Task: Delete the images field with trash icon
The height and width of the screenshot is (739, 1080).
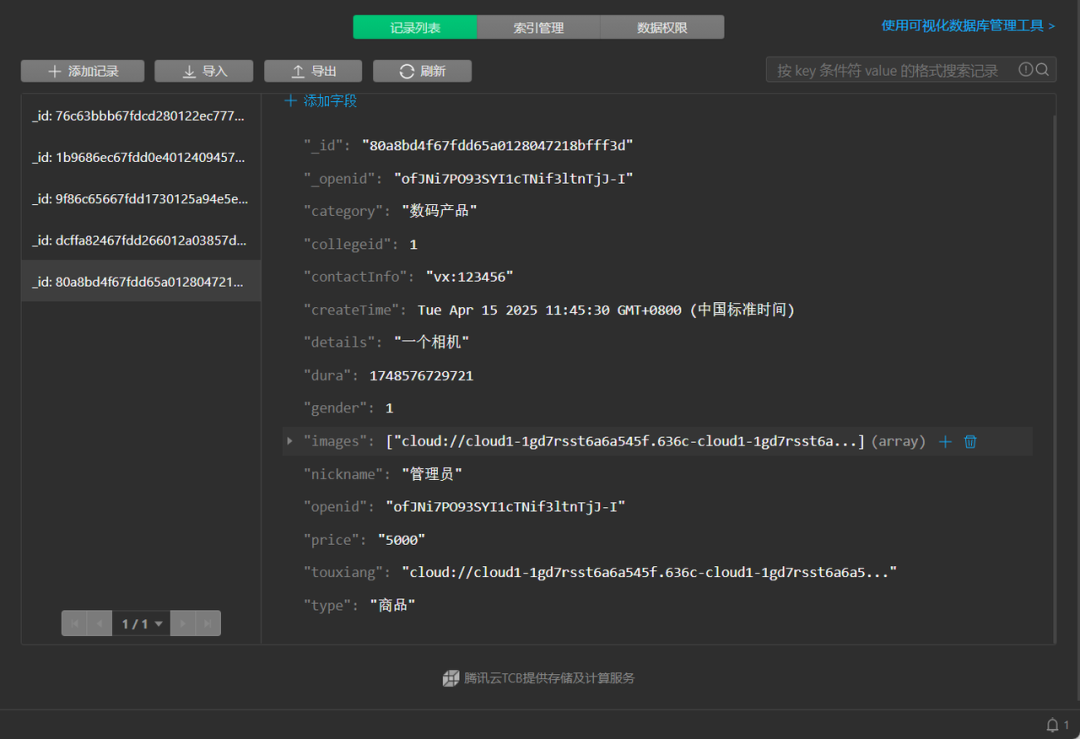Action: [970, 441]
